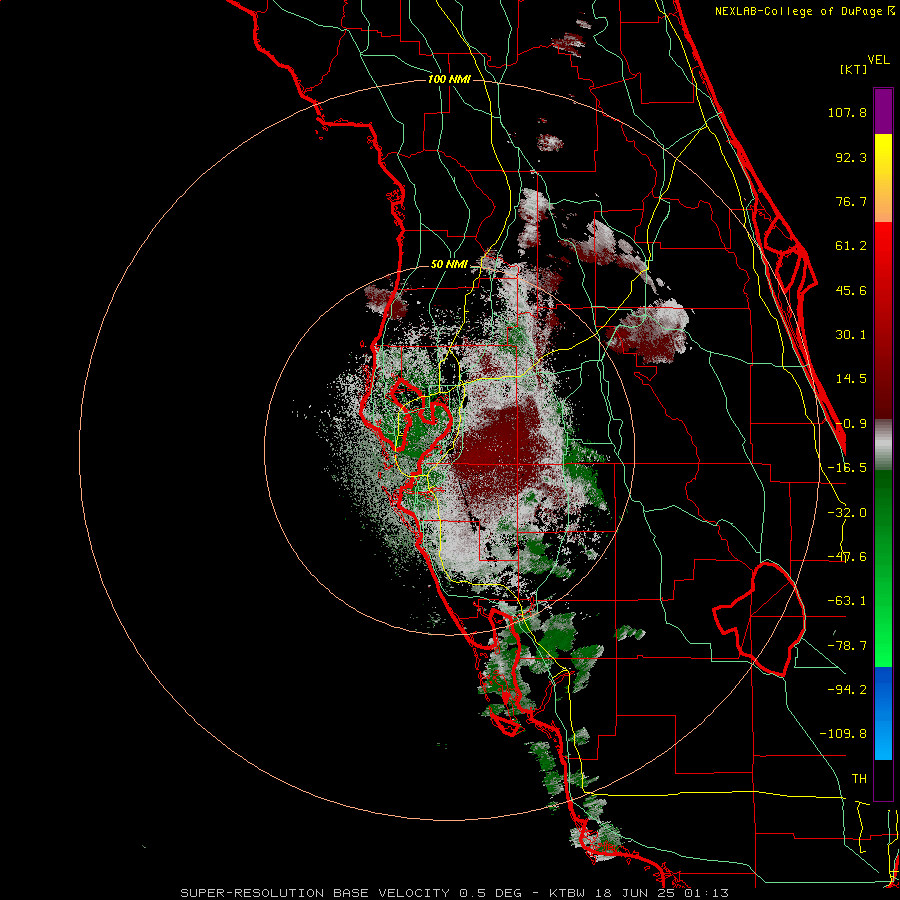Screen dimensions: 900x900
Task: Click the blue segment of velocity color bar
Action: 883,713
